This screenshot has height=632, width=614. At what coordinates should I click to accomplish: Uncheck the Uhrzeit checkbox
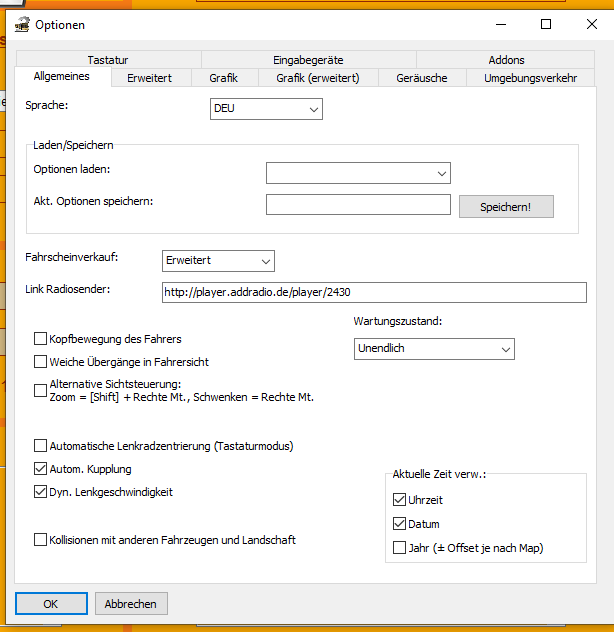[x=400, y=500]
